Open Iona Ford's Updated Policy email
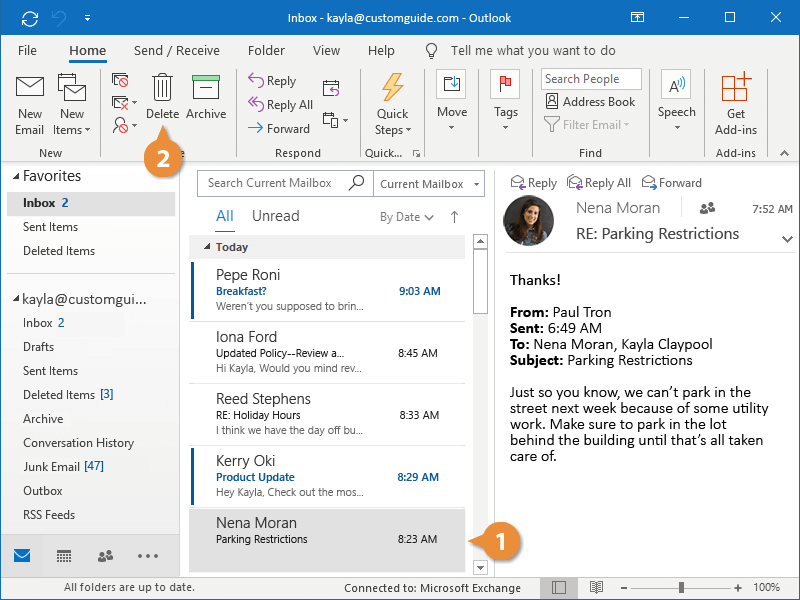This screenshot has width=800, height=600. coord(328,353)
